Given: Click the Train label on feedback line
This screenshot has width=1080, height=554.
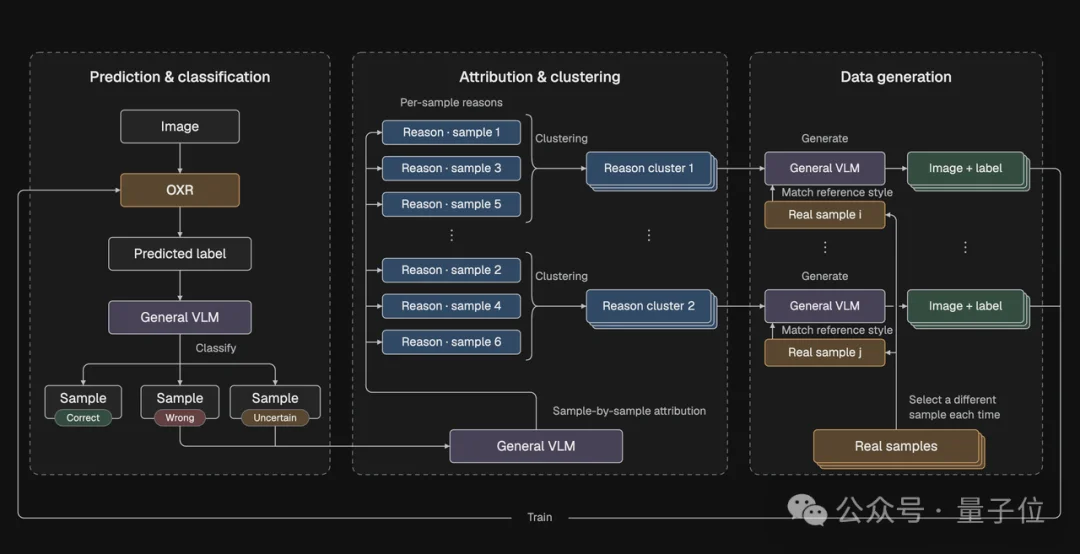Looking at the screenshot, I should (539, 517).
